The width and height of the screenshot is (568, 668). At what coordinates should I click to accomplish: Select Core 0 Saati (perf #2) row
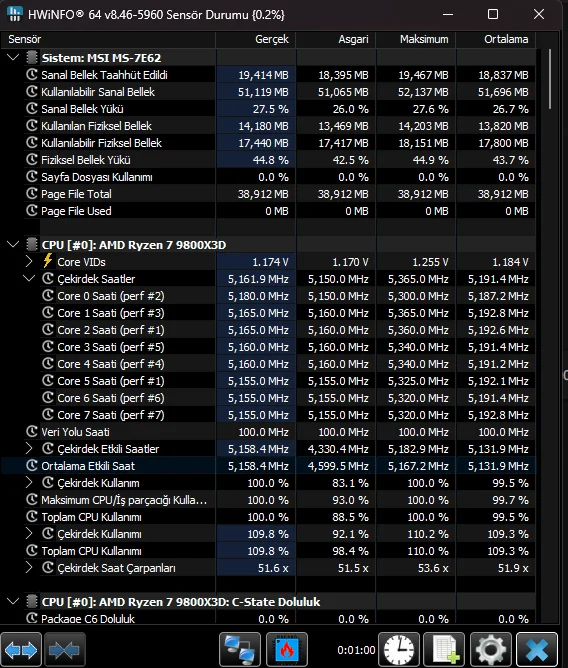pos(268,296)
